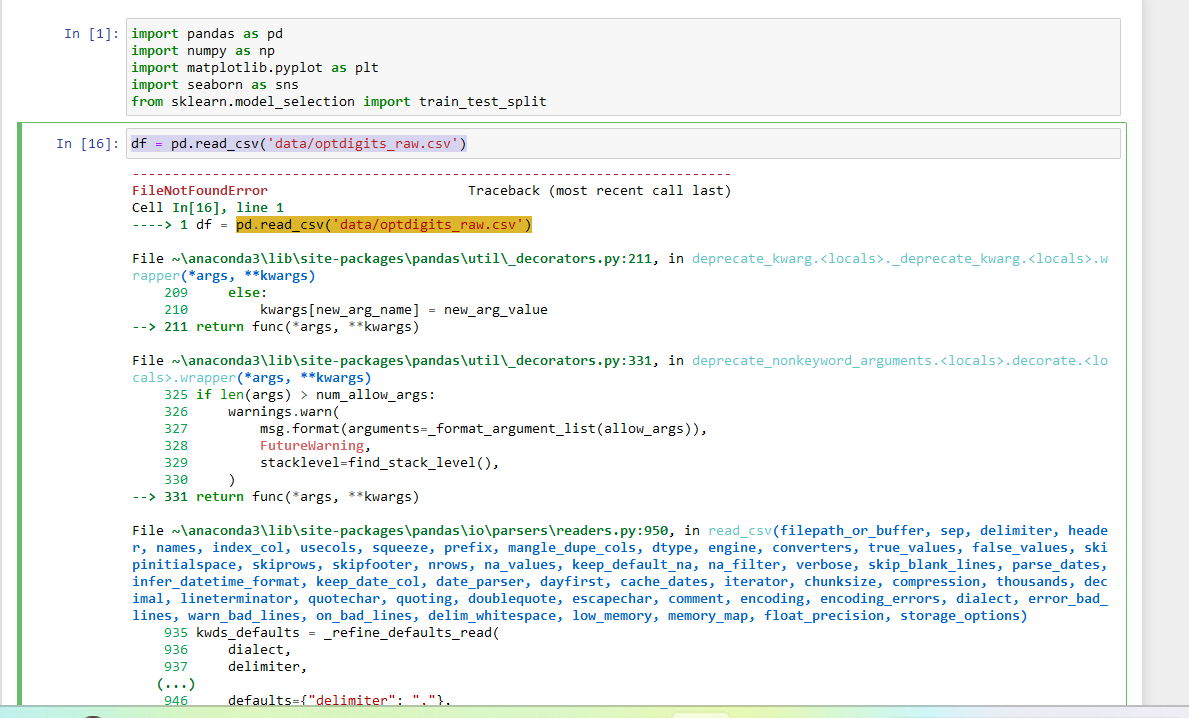Click the train_test_split import line
Screen dimensions: 1189x718
tap(338, 102)
